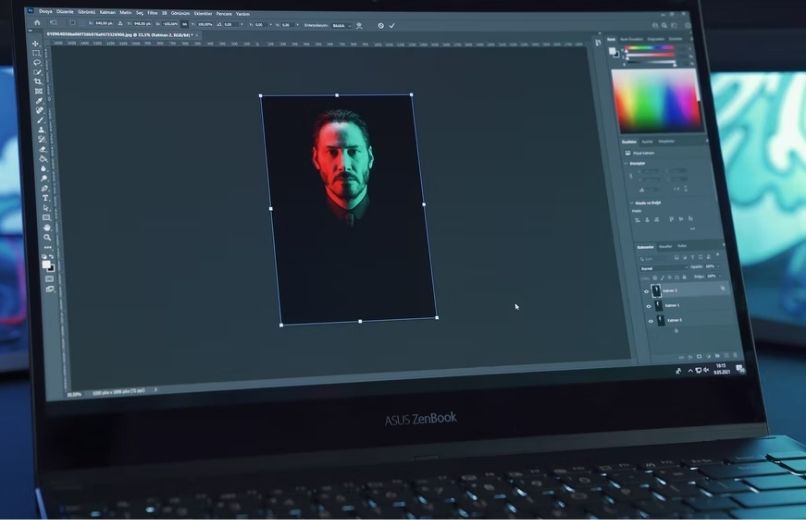Open the layer blend mode dropdown
Image resolution: width=806 pixels, height=520 pixels.
click(x=664, y=268)
